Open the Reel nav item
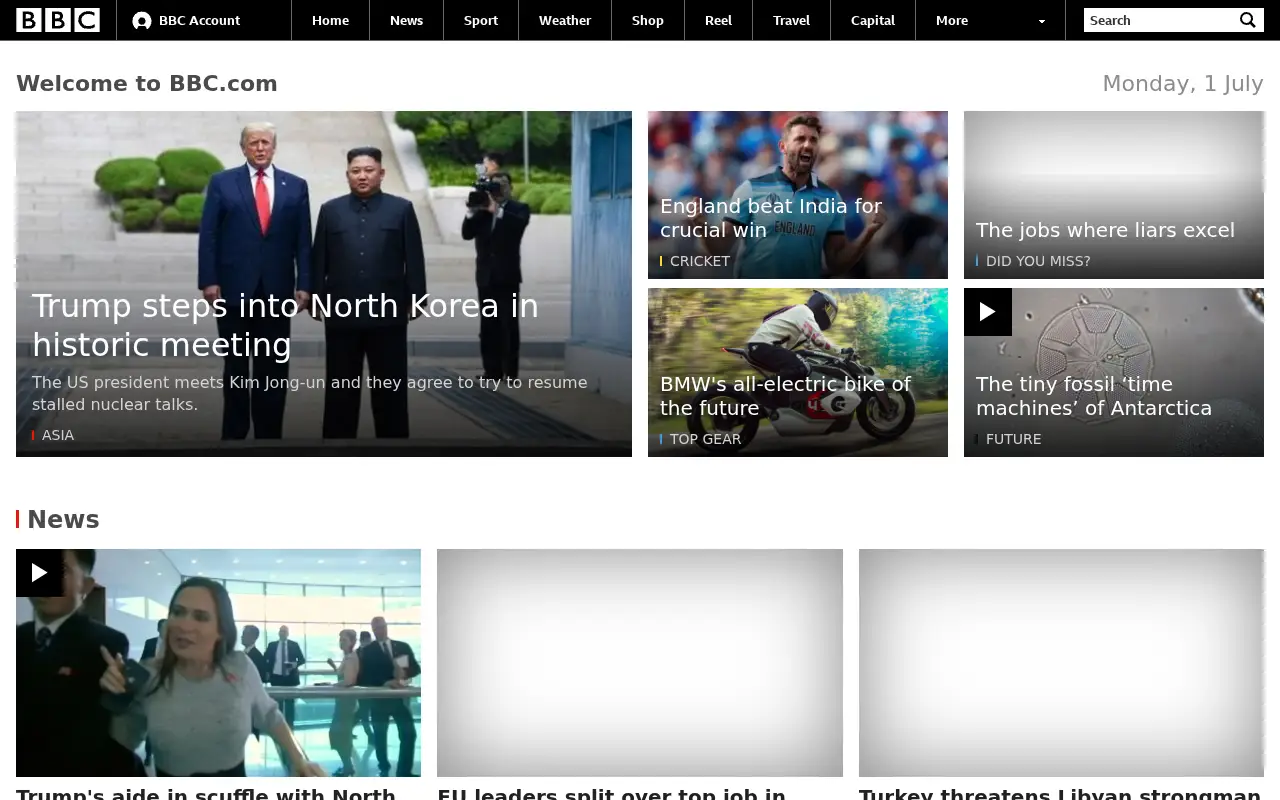 pos(718,20)
